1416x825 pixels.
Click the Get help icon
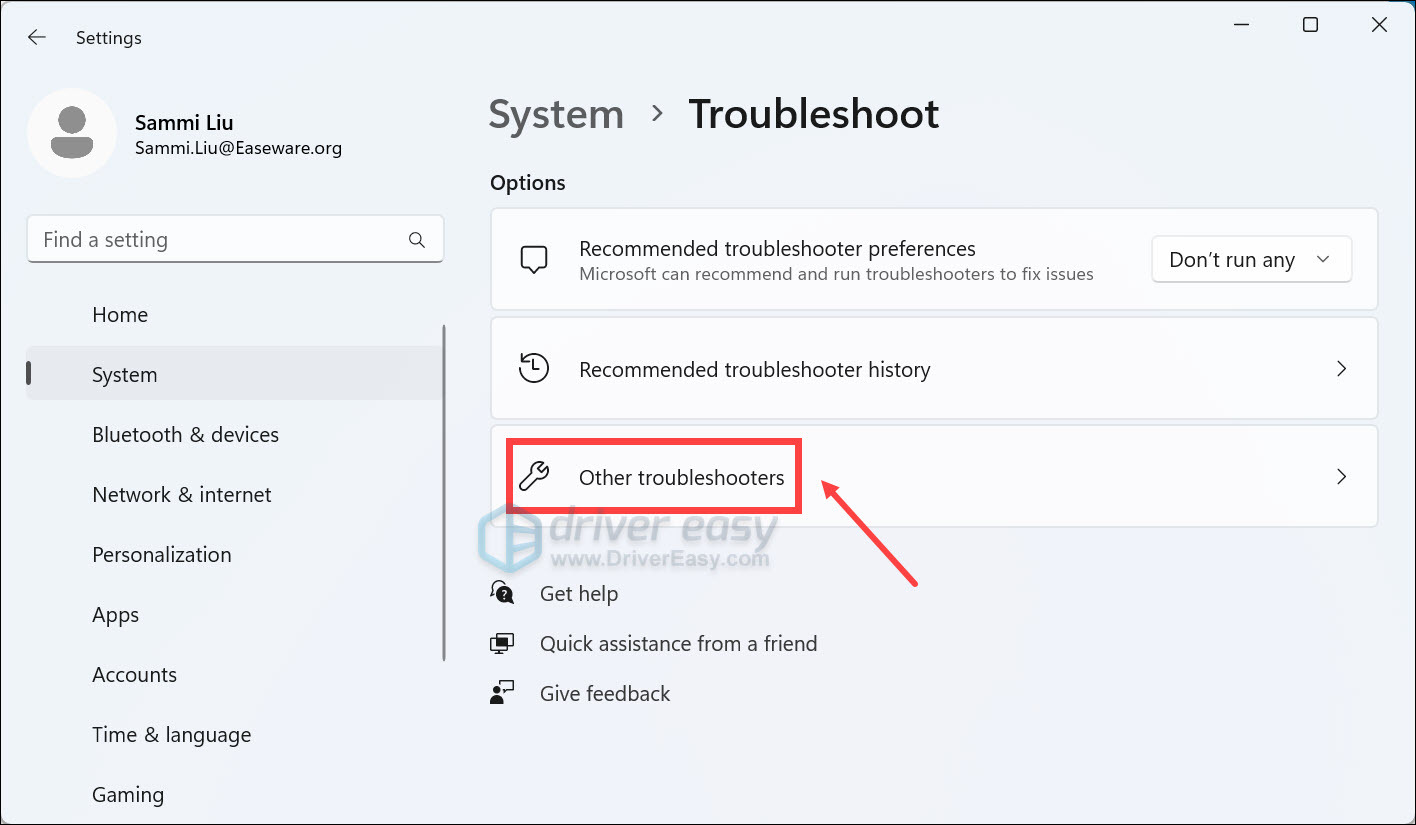coord(502,593)
